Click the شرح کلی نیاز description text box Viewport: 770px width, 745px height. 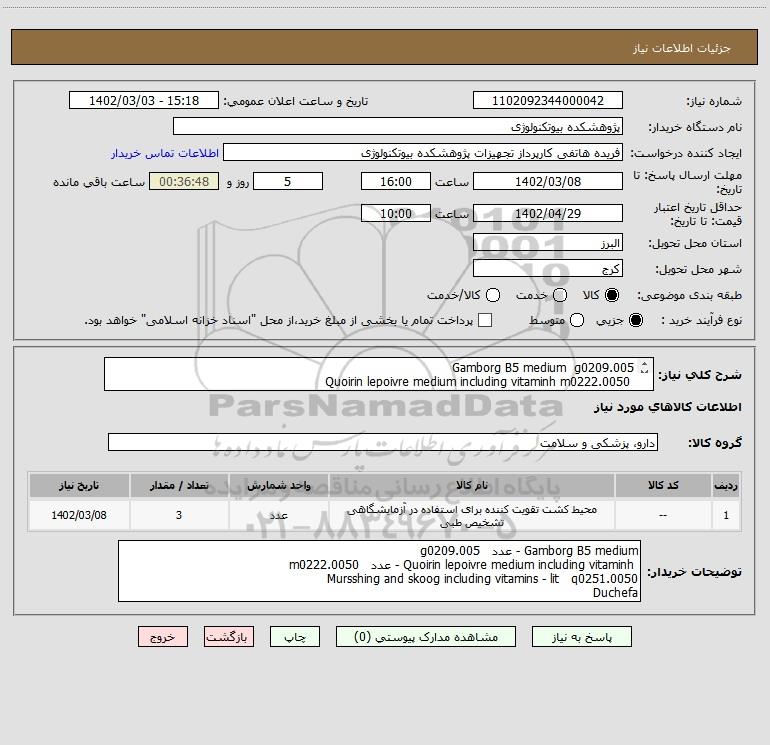pos(379,374)
